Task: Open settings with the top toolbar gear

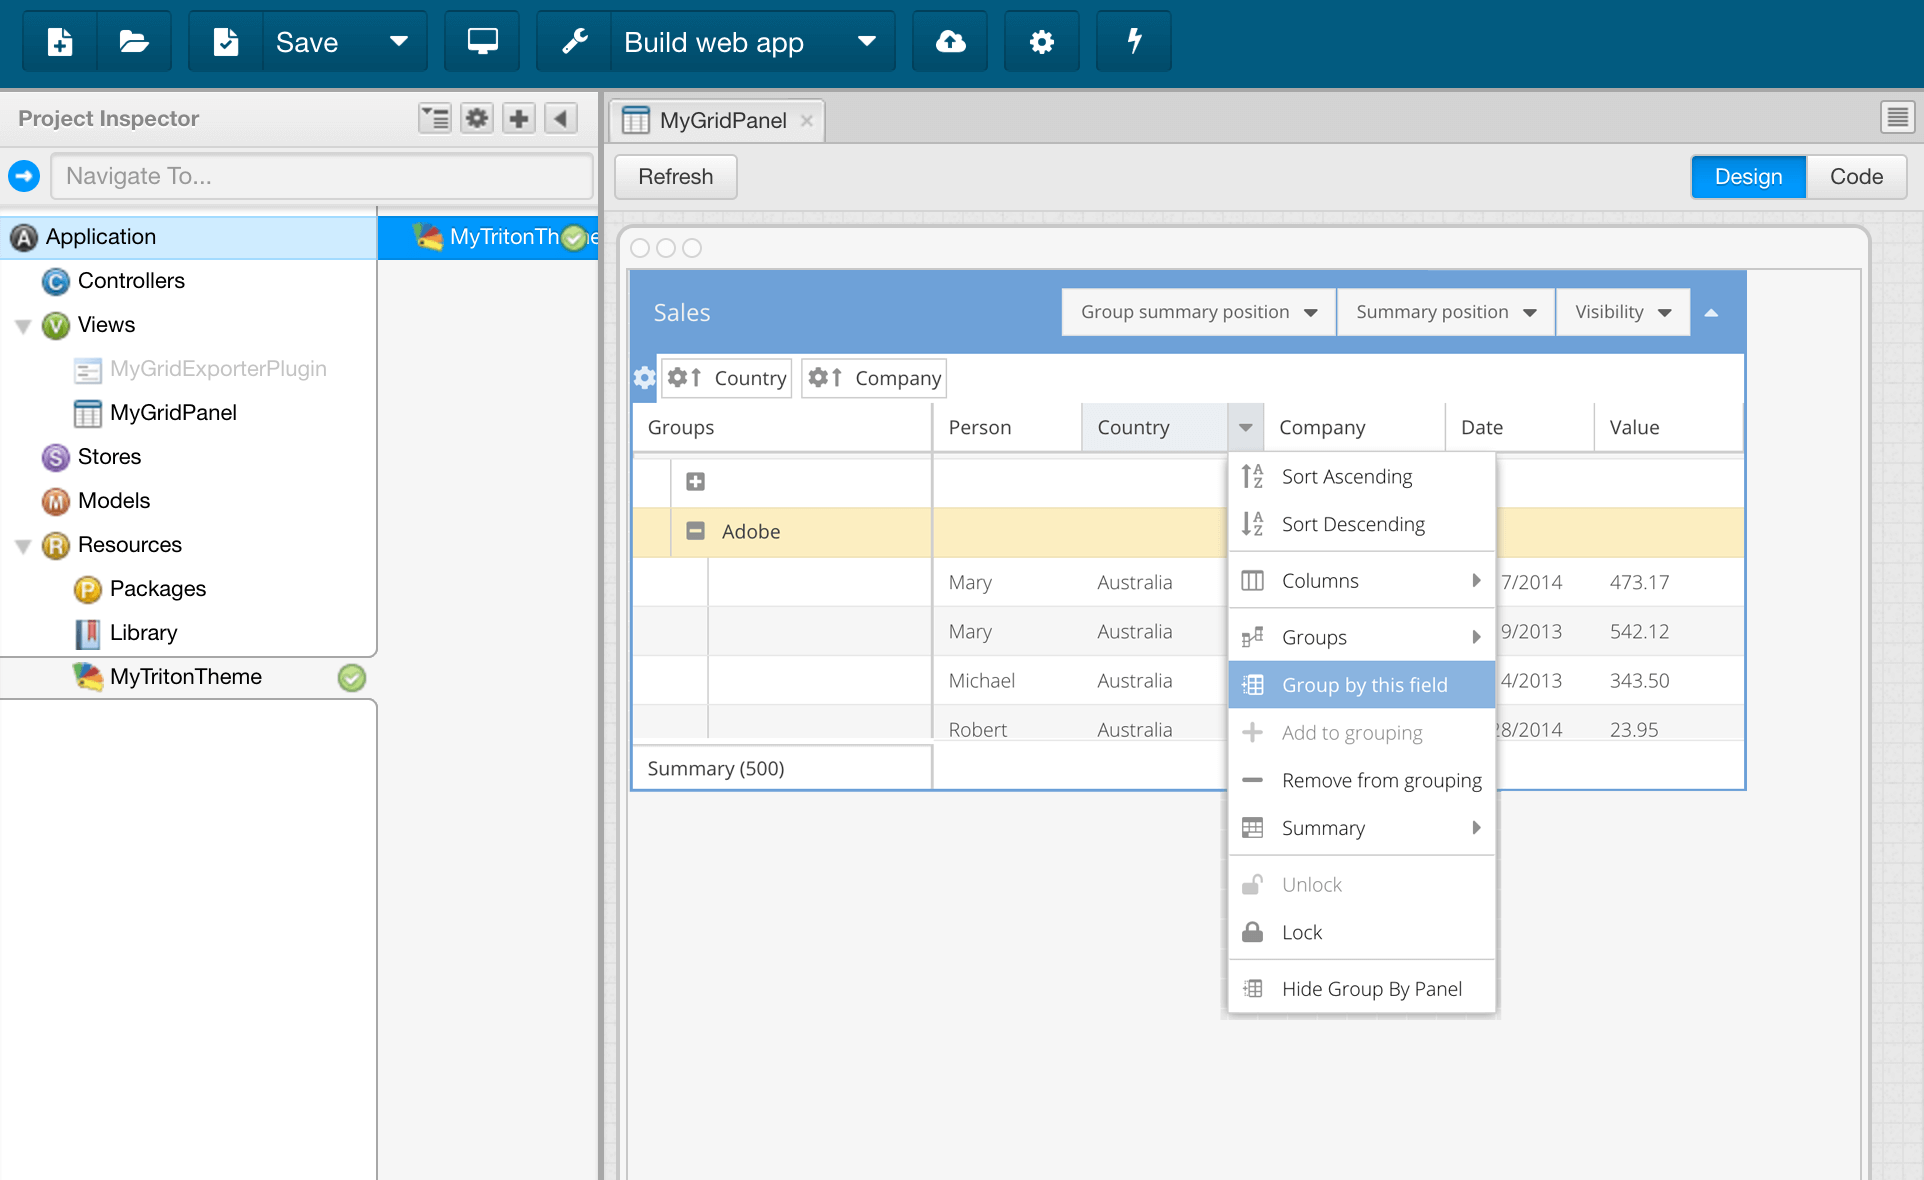Action: [1042, 42]
